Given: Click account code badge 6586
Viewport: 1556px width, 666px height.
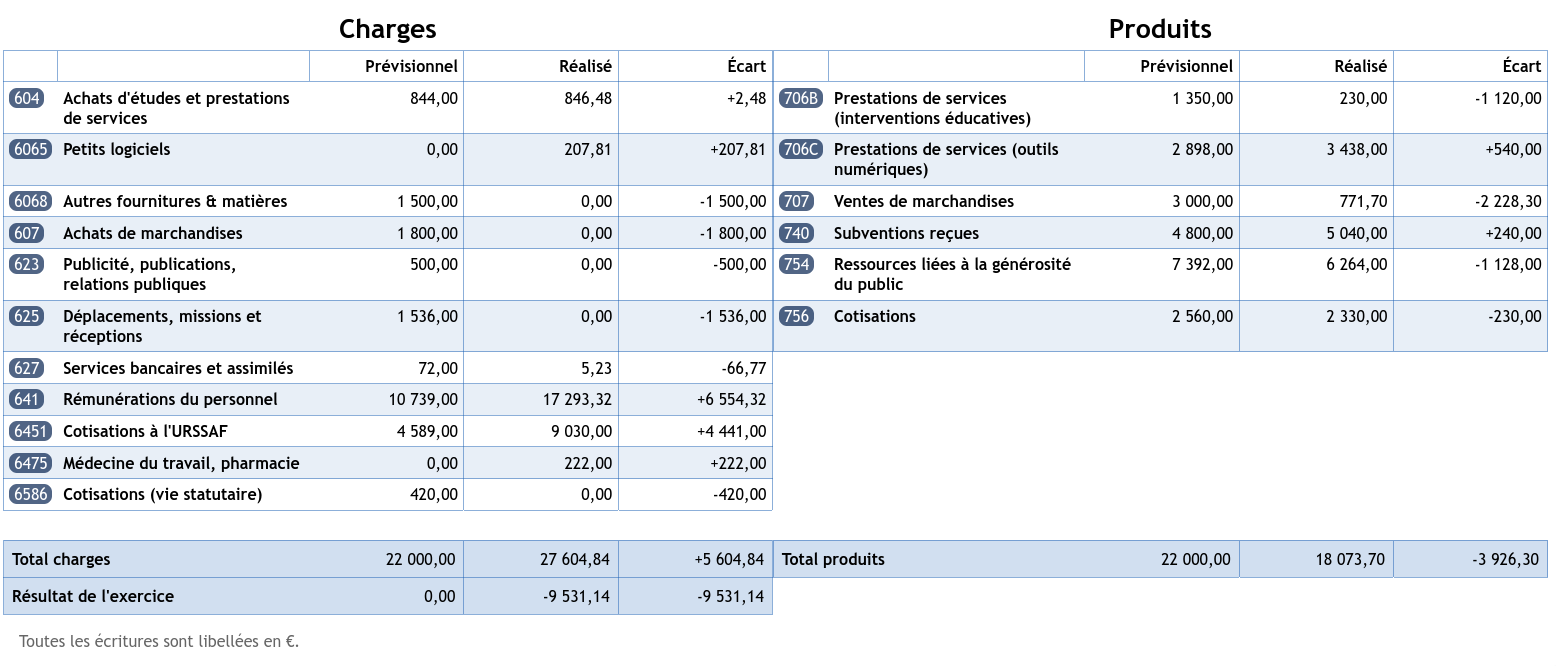Looking at the screenshot, I should [30, 494].
